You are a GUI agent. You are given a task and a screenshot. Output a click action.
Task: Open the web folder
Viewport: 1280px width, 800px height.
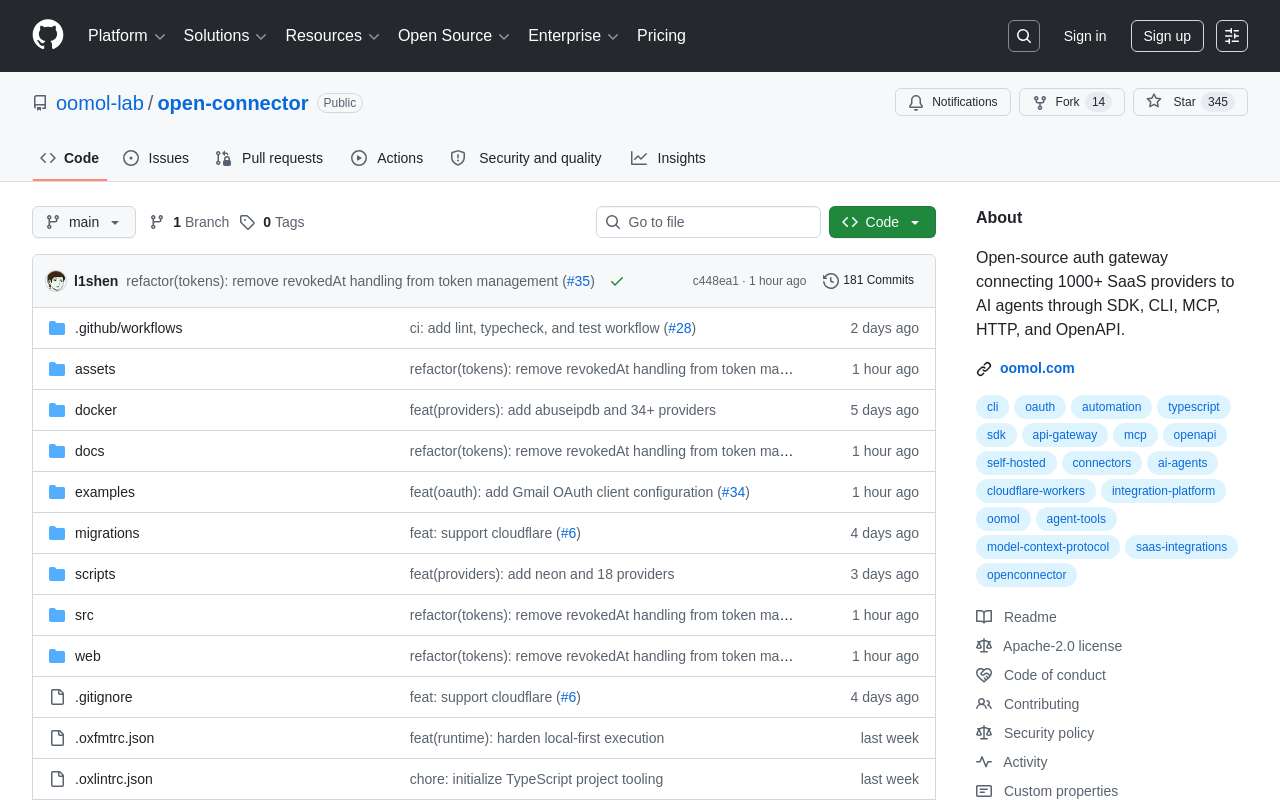pos(88,656)
